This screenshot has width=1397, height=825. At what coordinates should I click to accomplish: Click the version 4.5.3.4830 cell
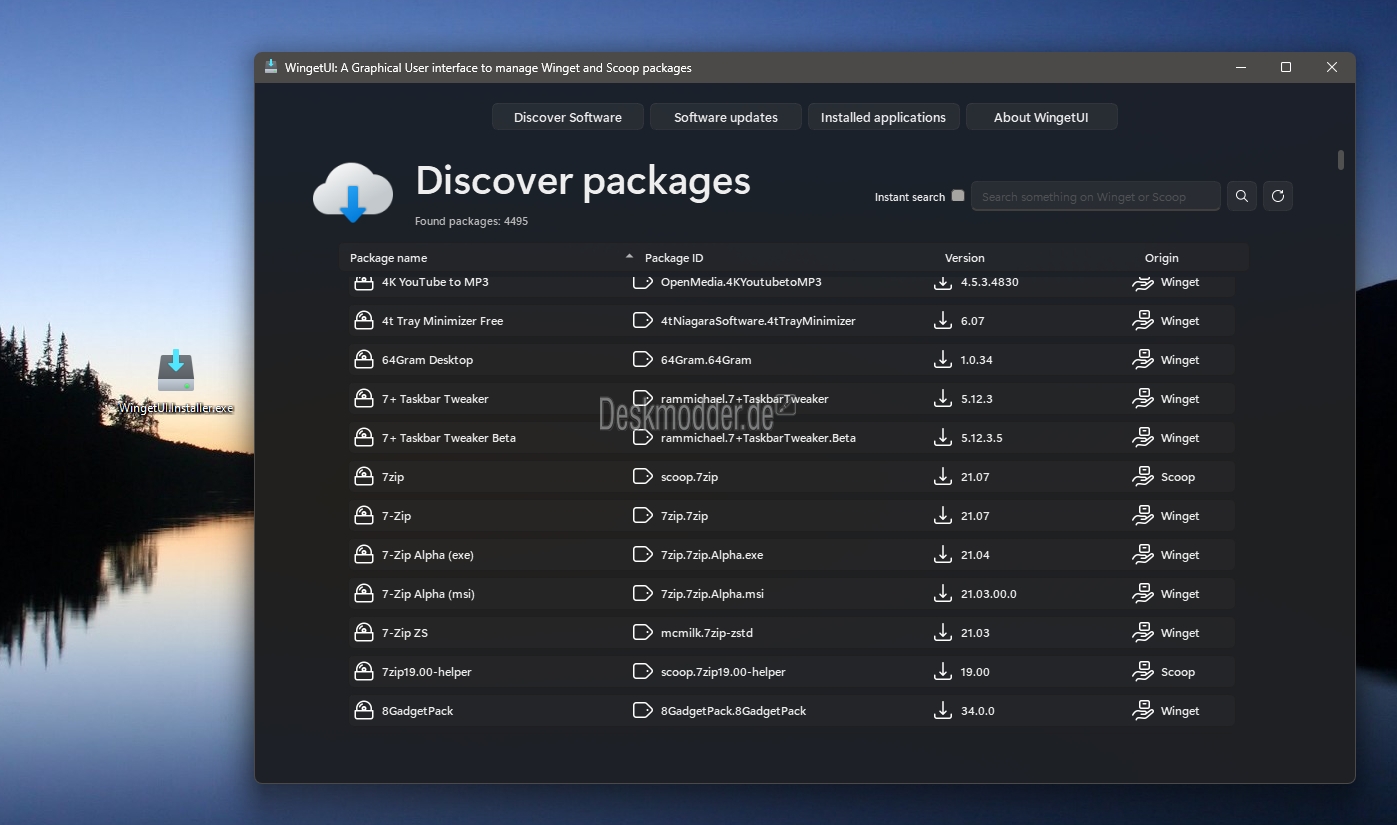[x=989, y=282]
